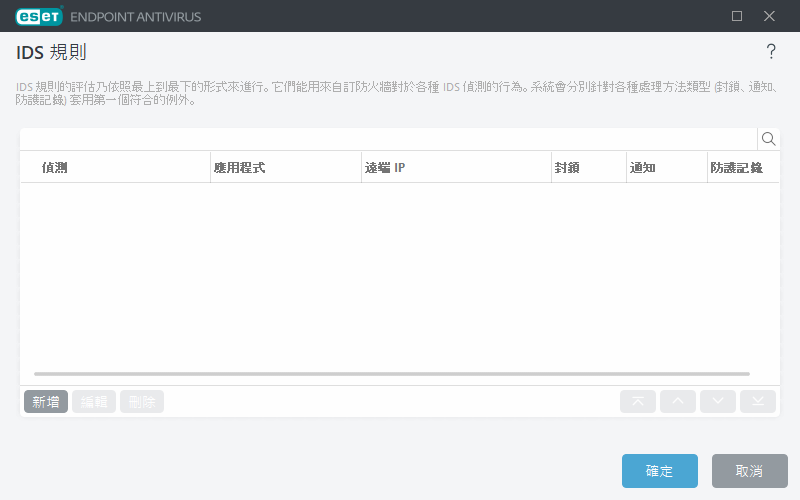Click the horizontal scrollbar under the table
The width and height of the screenshot is (800, 500).
(392, 374)
